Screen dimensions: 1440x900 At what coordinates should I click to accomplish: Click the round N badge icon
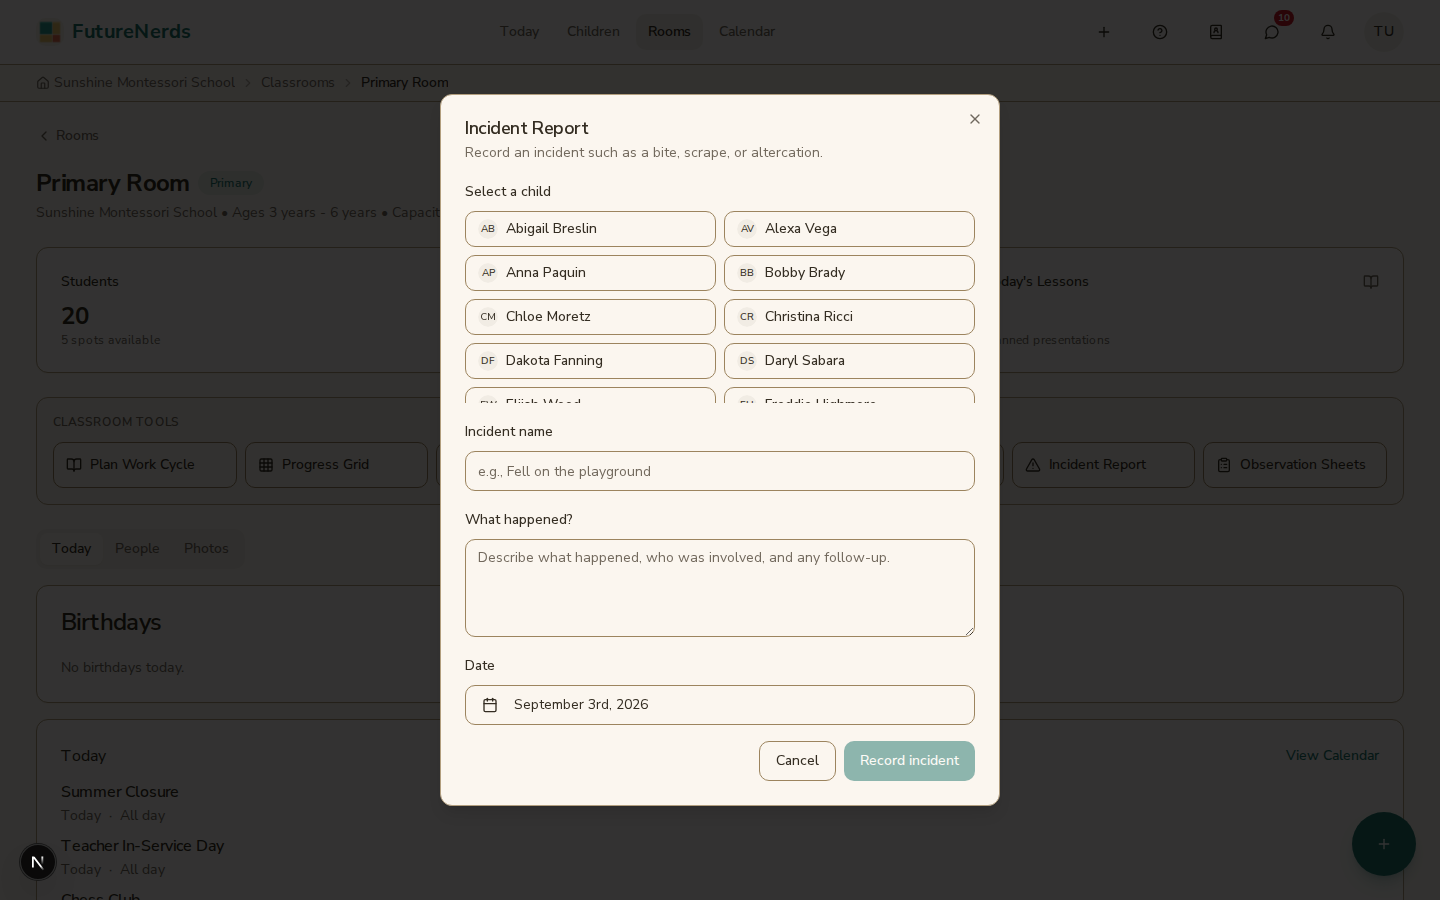pyautogui.click(x=38, y=862)
